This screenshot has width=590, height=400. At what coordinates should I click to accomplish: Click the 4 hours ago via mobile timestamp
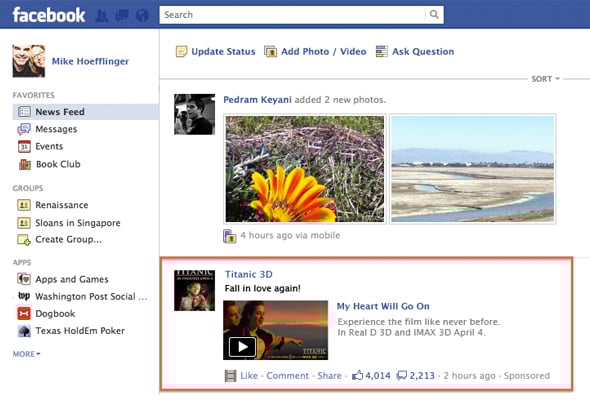coord(290,236)
